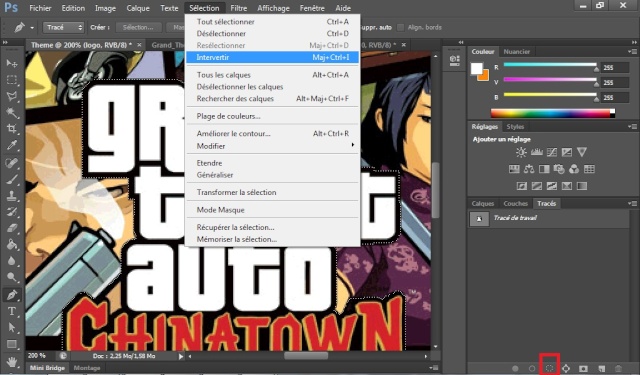Collapse the right panel dock arrows
640x375 pixels.
(x=634, y=42)
